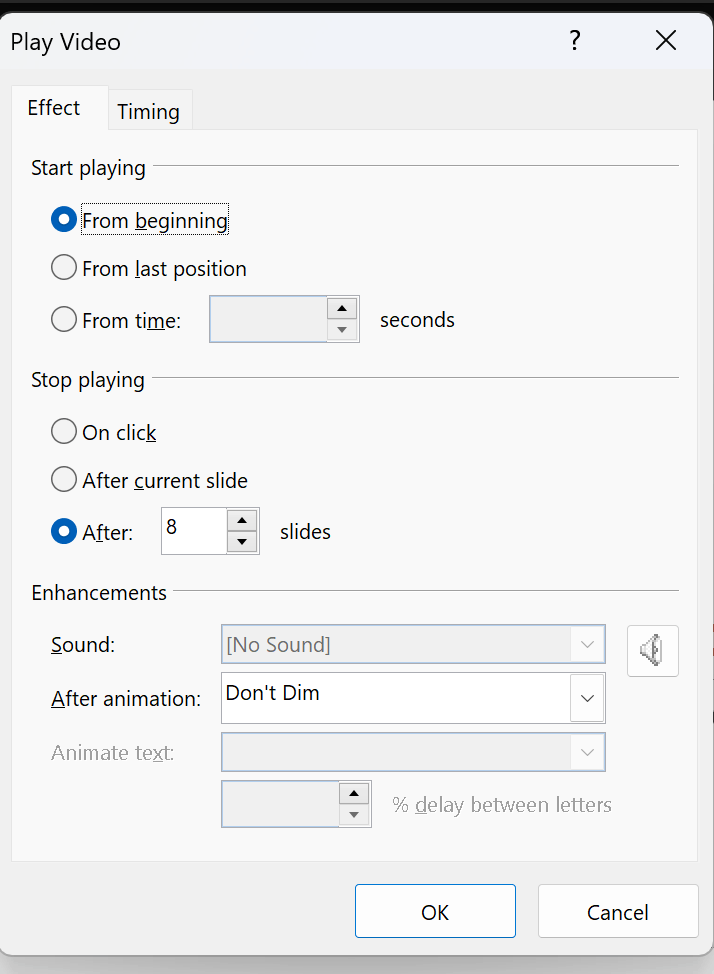Click the 'Start playing' heading
714x974 pixels.
[88, 168]
